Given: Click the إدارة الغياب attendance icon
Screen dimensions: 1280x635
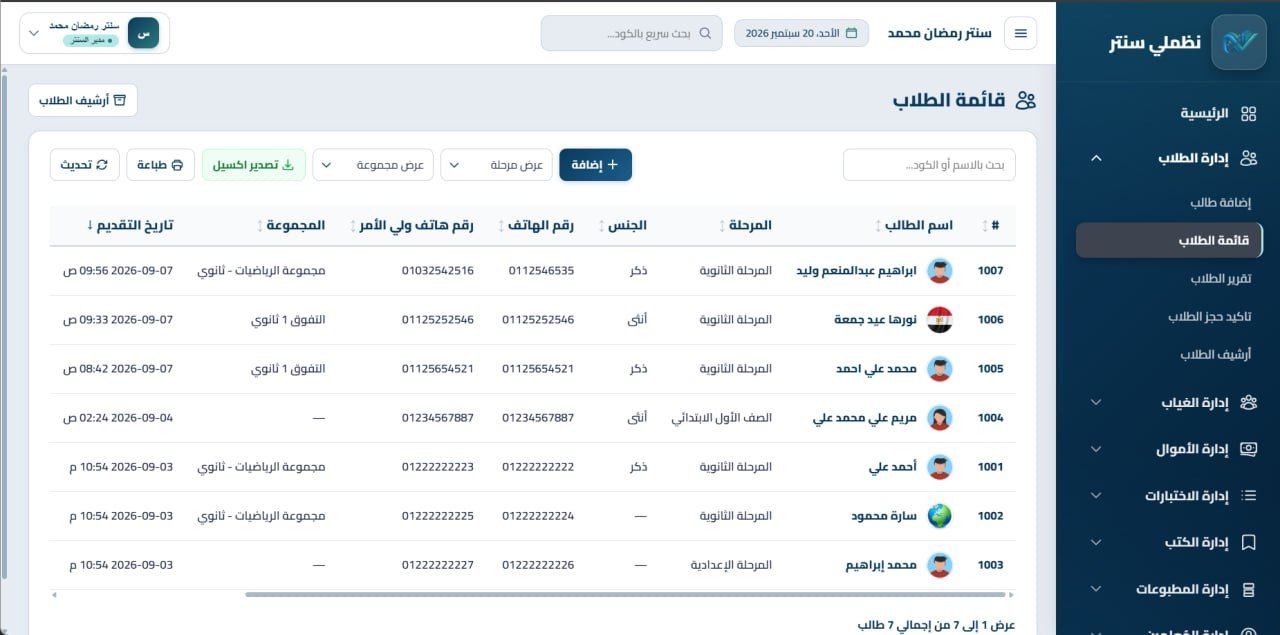Looking at the screenshot, I should (1248, 403).
